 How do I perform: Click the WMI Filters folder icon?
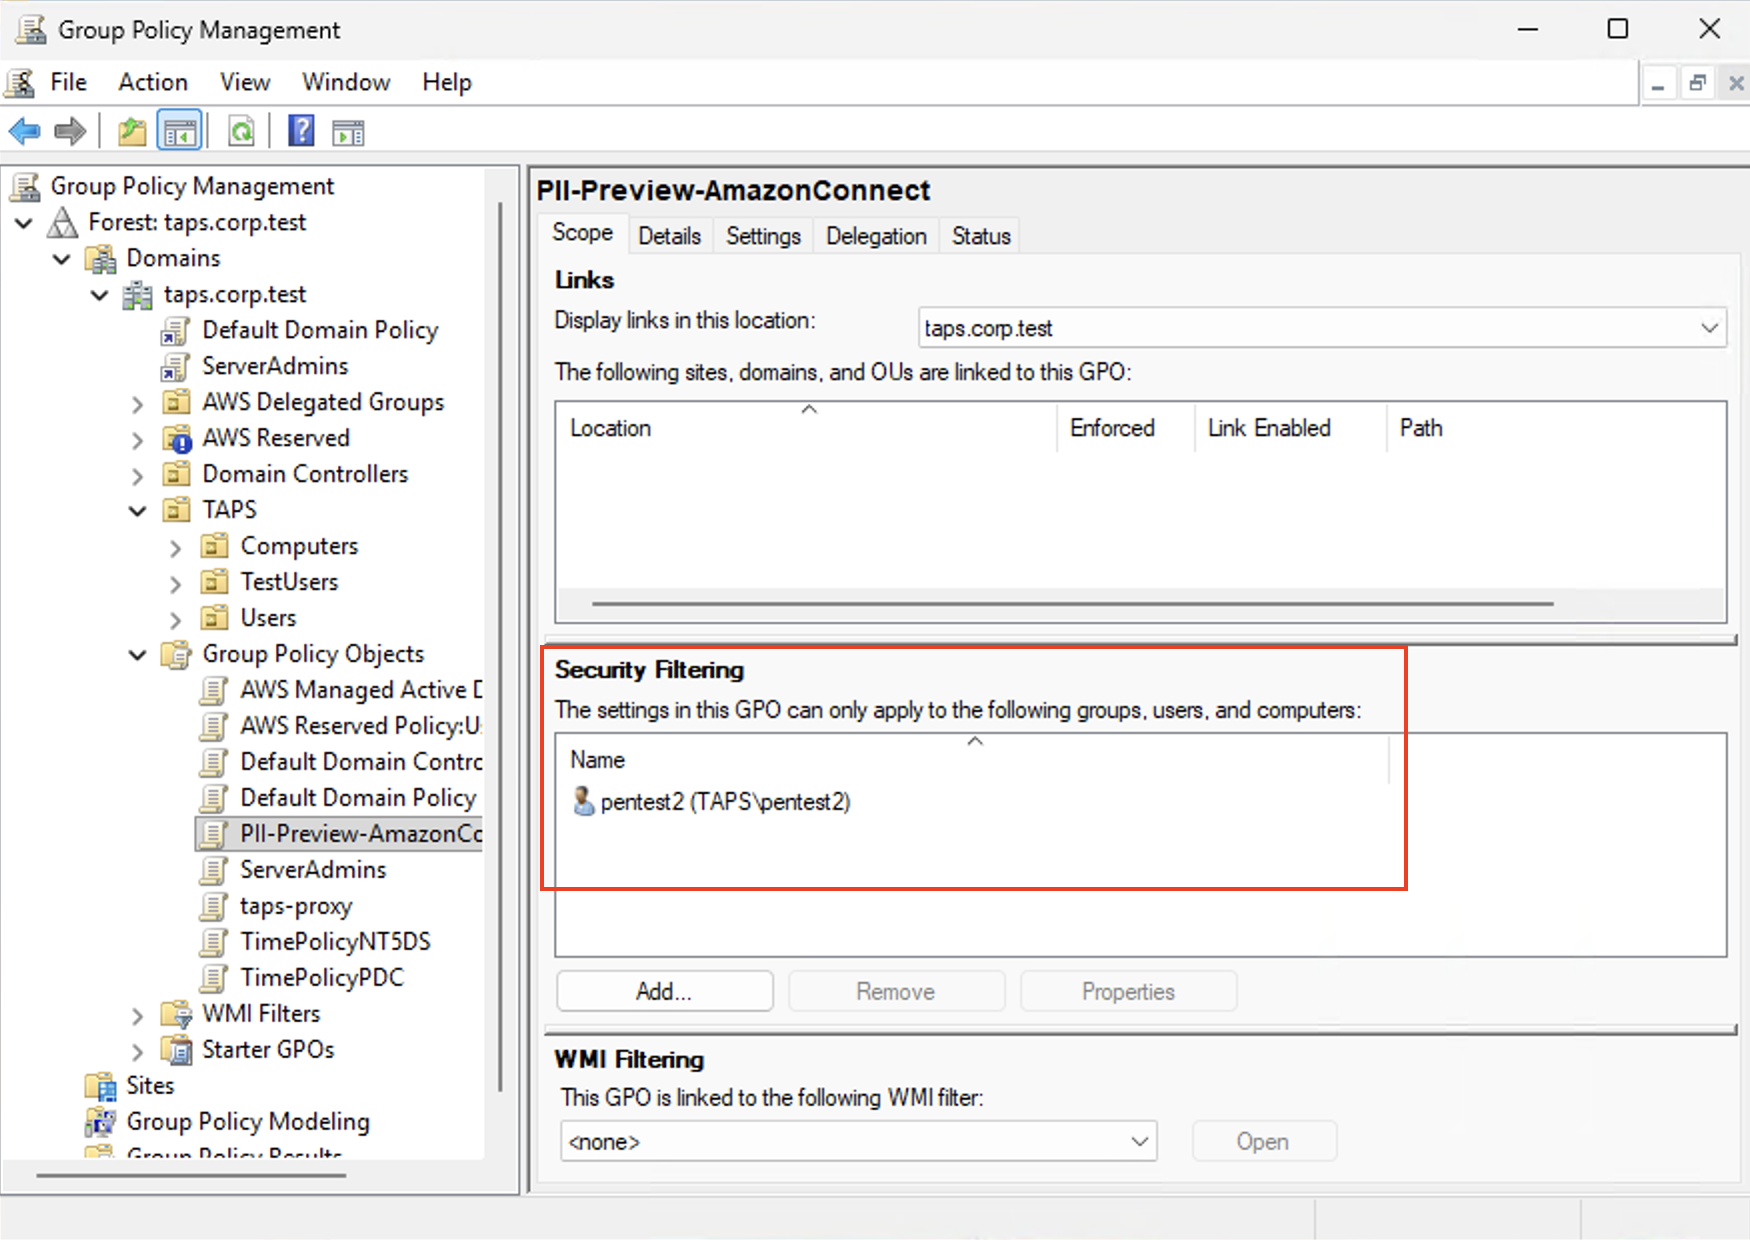tap(176, 1014)
